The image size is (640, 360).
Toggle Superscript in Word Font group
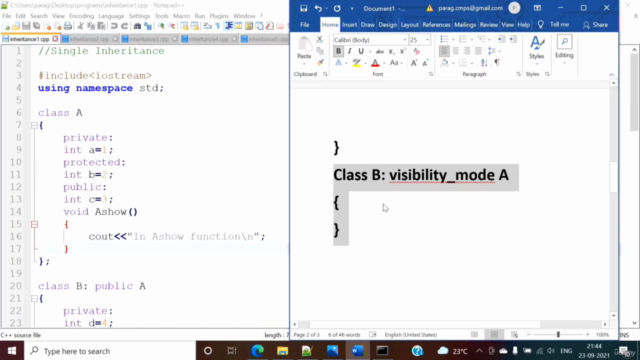[x=402, y=51]
